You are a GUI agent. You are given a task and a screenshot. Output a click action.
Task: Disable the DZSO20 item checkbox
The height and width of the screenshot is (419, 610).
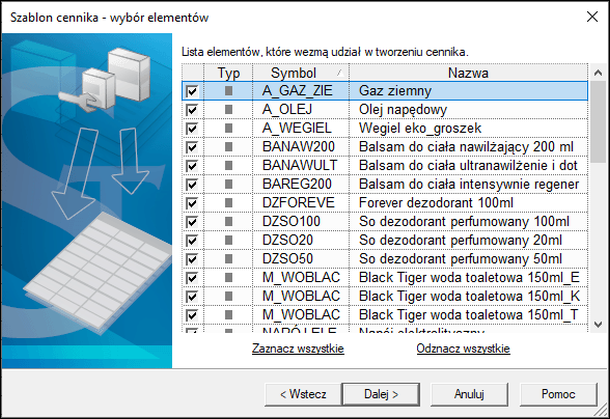[192, 241]
